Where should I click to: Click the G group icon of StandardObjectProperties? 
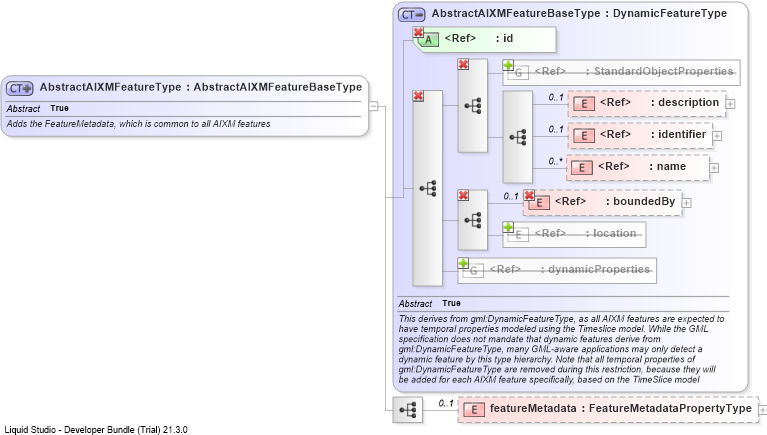(x=519, y=73)
